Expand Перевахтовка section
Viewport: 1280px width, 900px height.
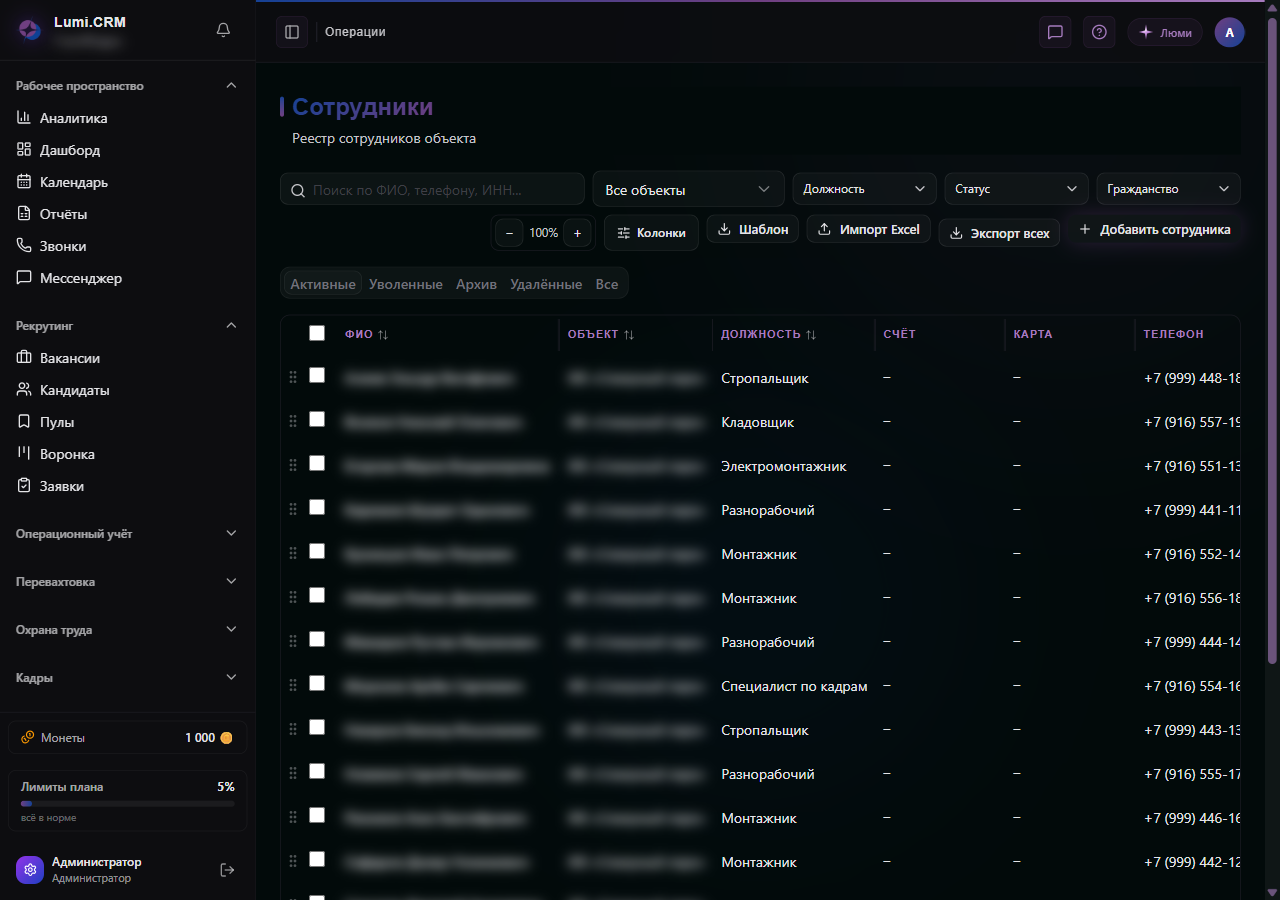[128, 582]
